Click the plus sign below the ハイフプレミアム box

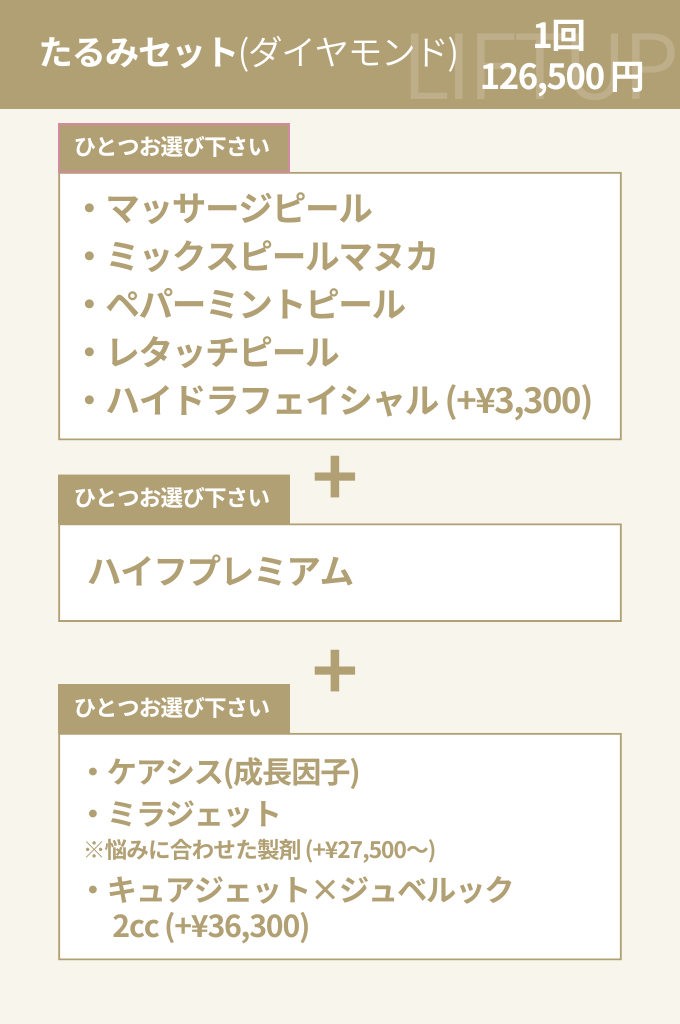coord(335,671)
